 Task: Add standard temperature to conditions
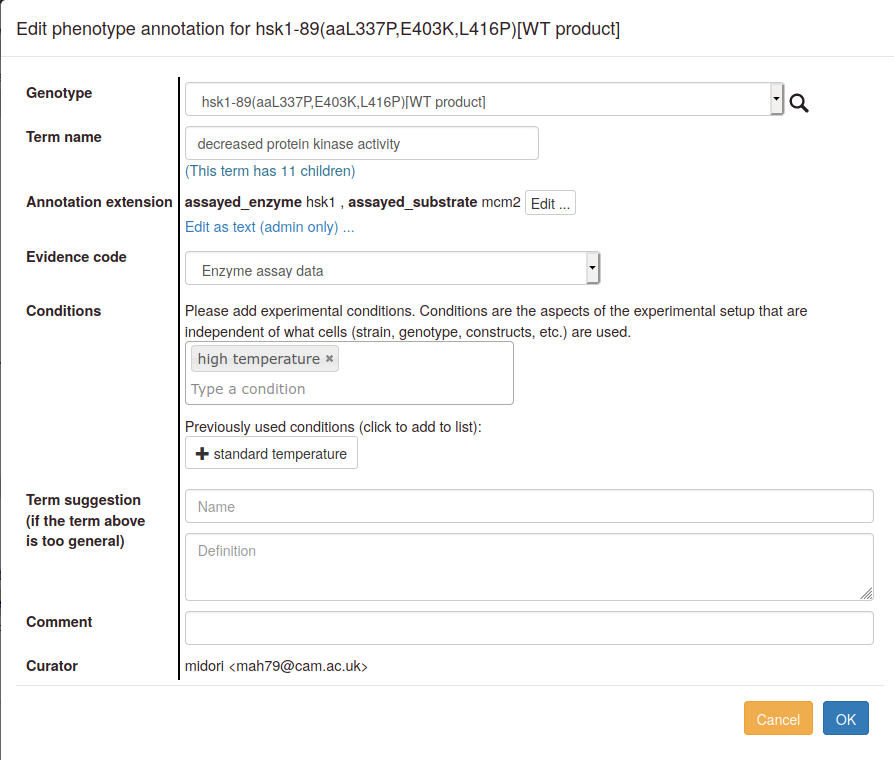(x=271, y=453)
